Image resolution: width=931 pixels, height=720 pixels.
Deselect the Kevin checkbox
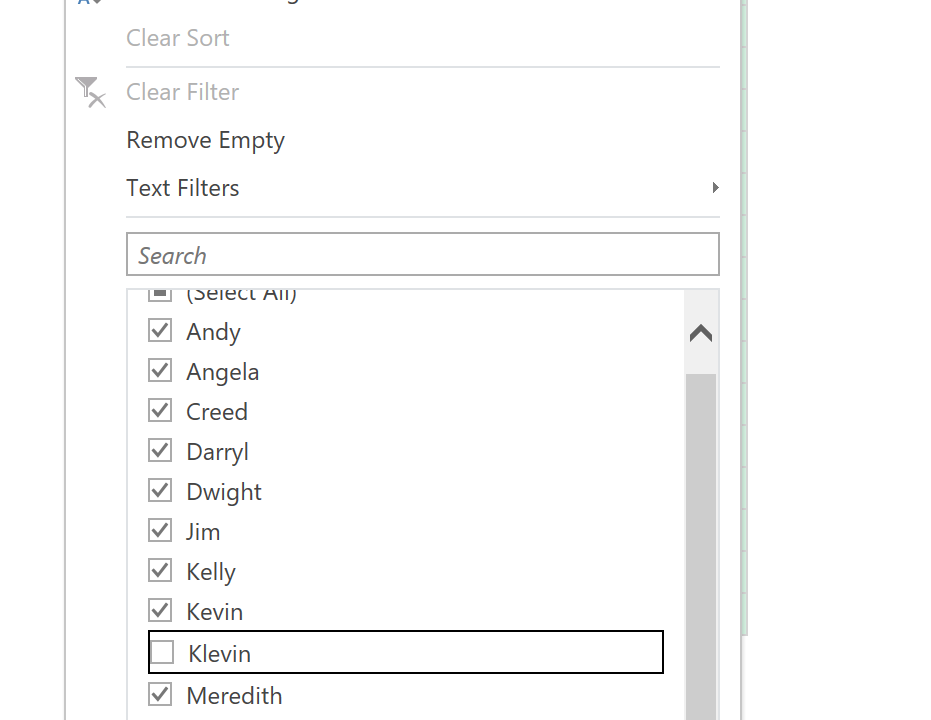tap(160, 611)
